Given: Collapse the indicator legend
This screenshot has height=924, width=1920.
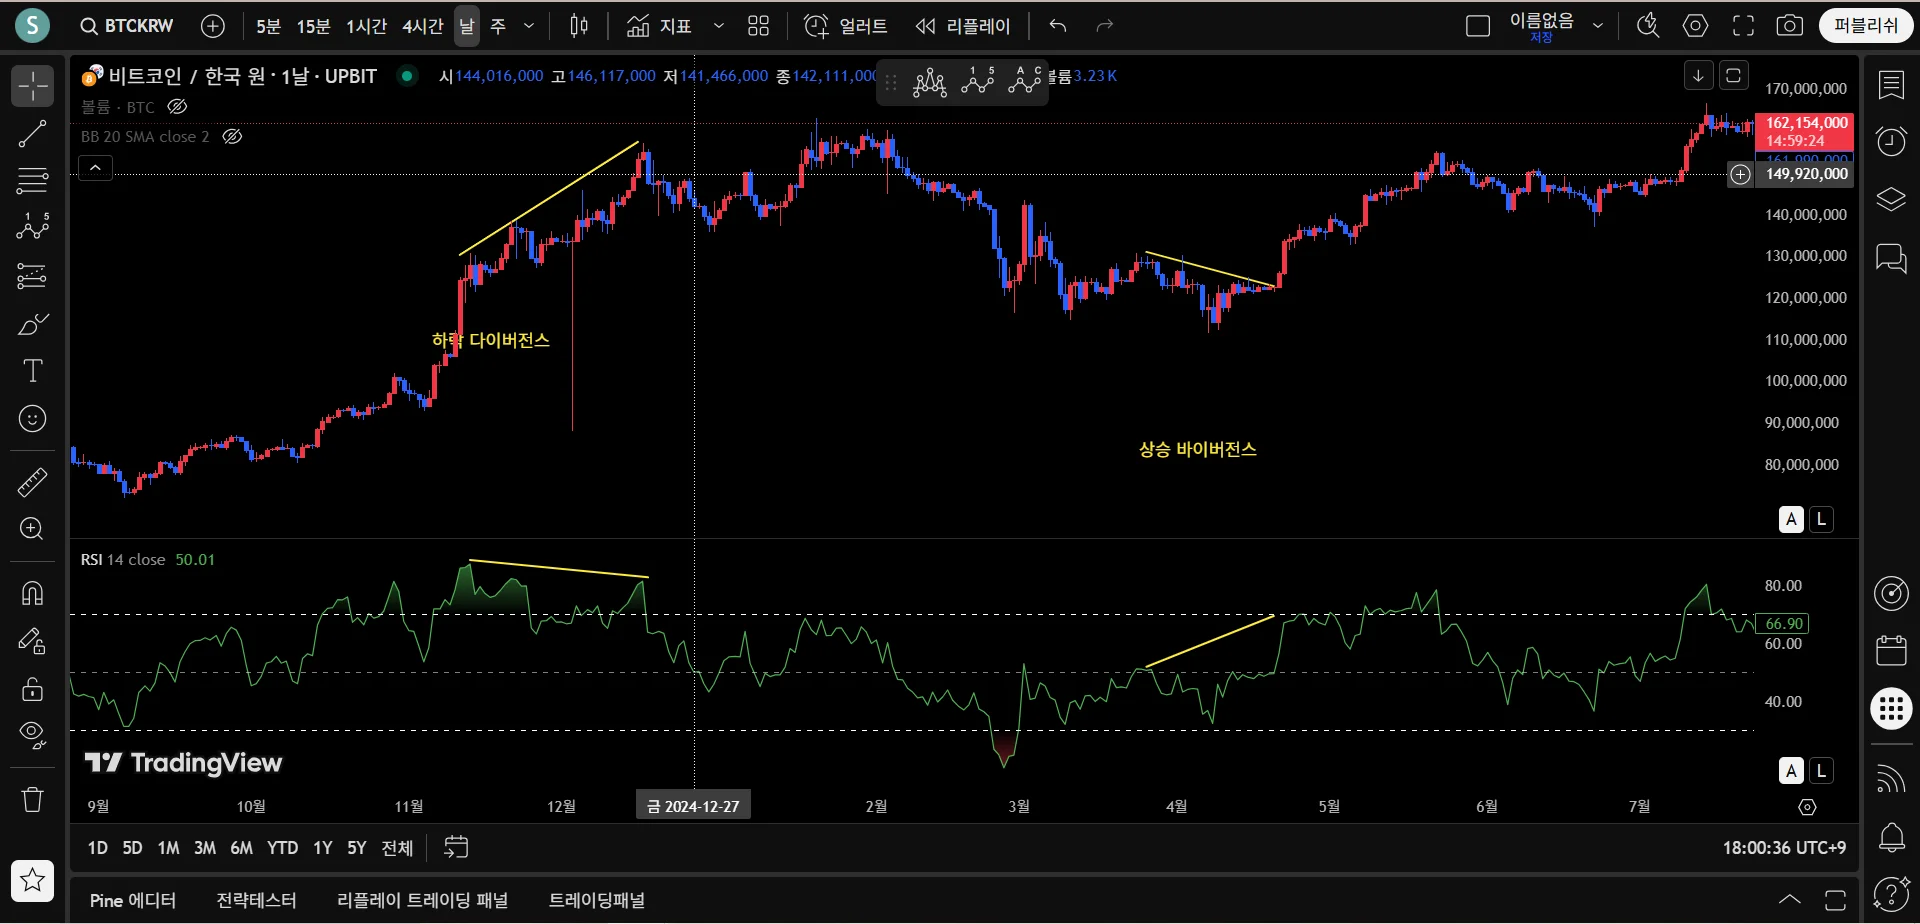Looking at the screenshot, I should pos(95,168).
